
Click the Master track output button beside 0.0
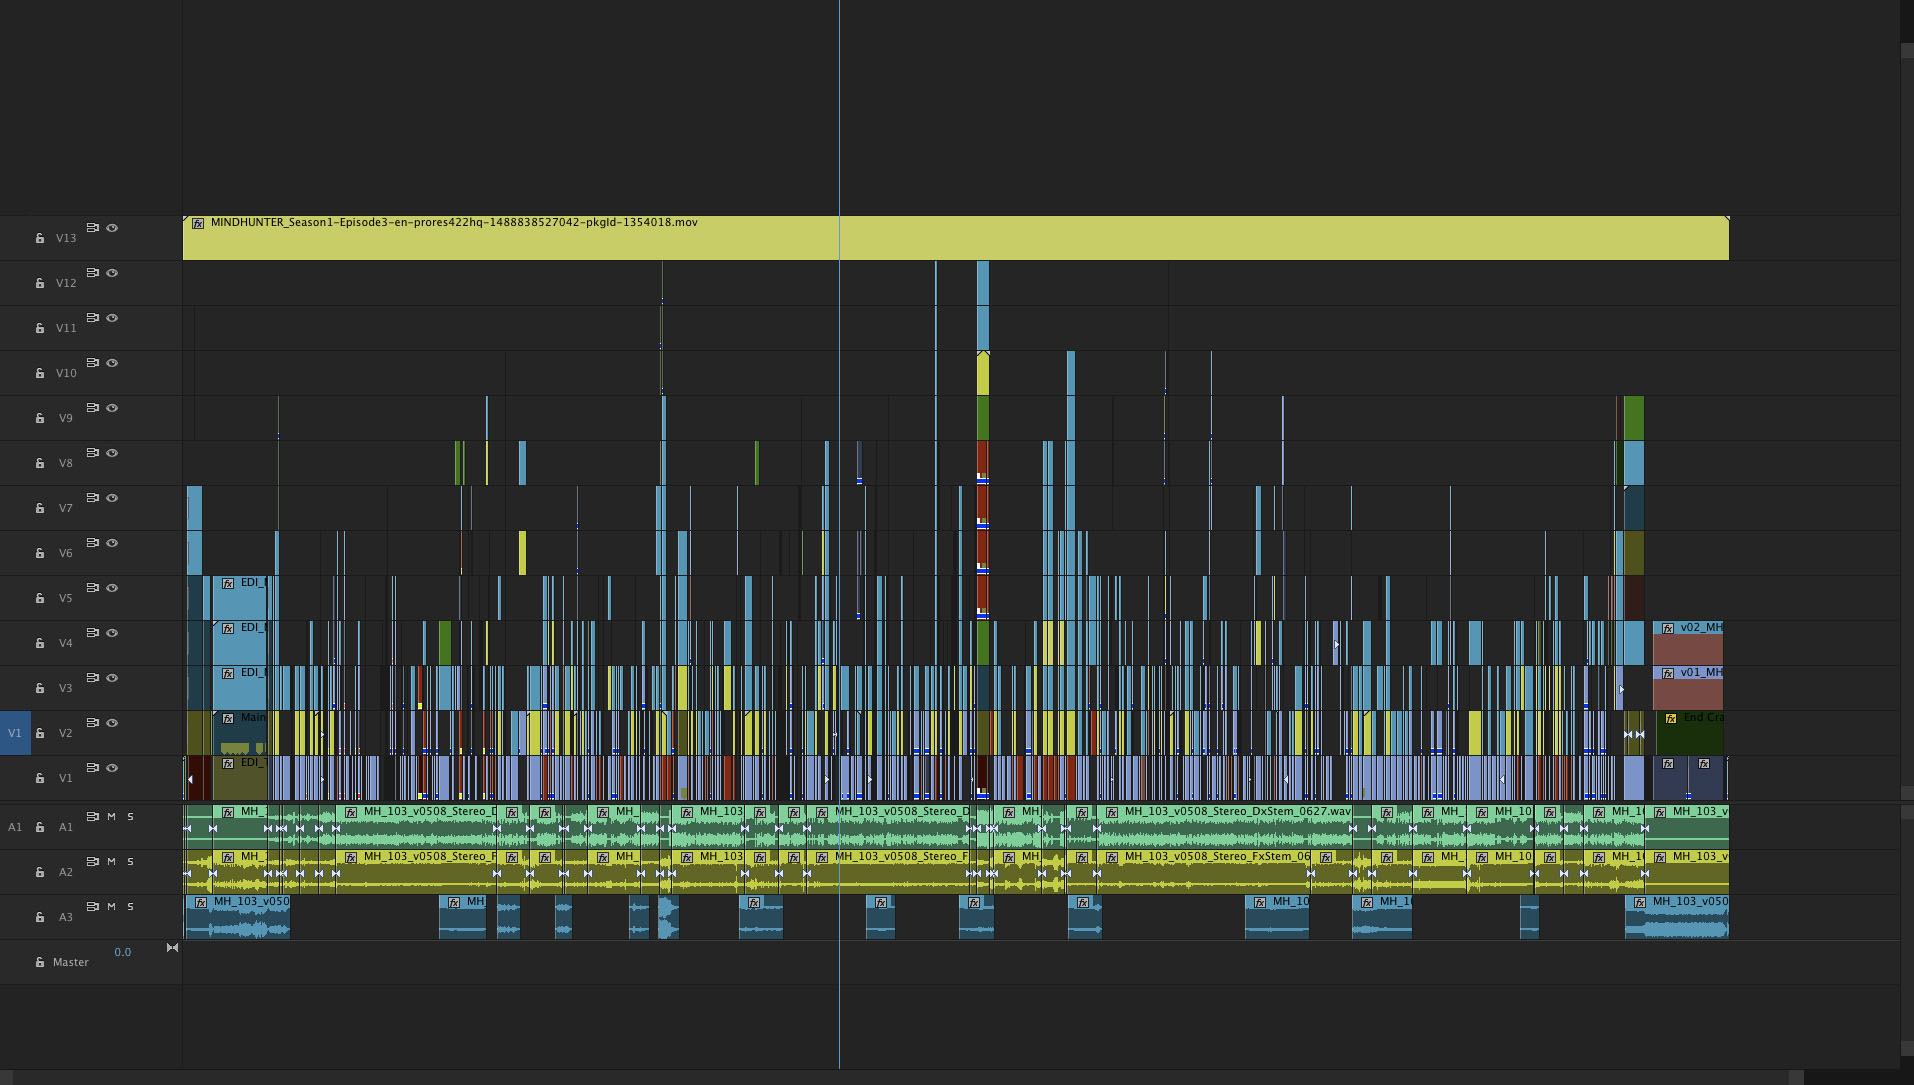[x=172, y=948]
